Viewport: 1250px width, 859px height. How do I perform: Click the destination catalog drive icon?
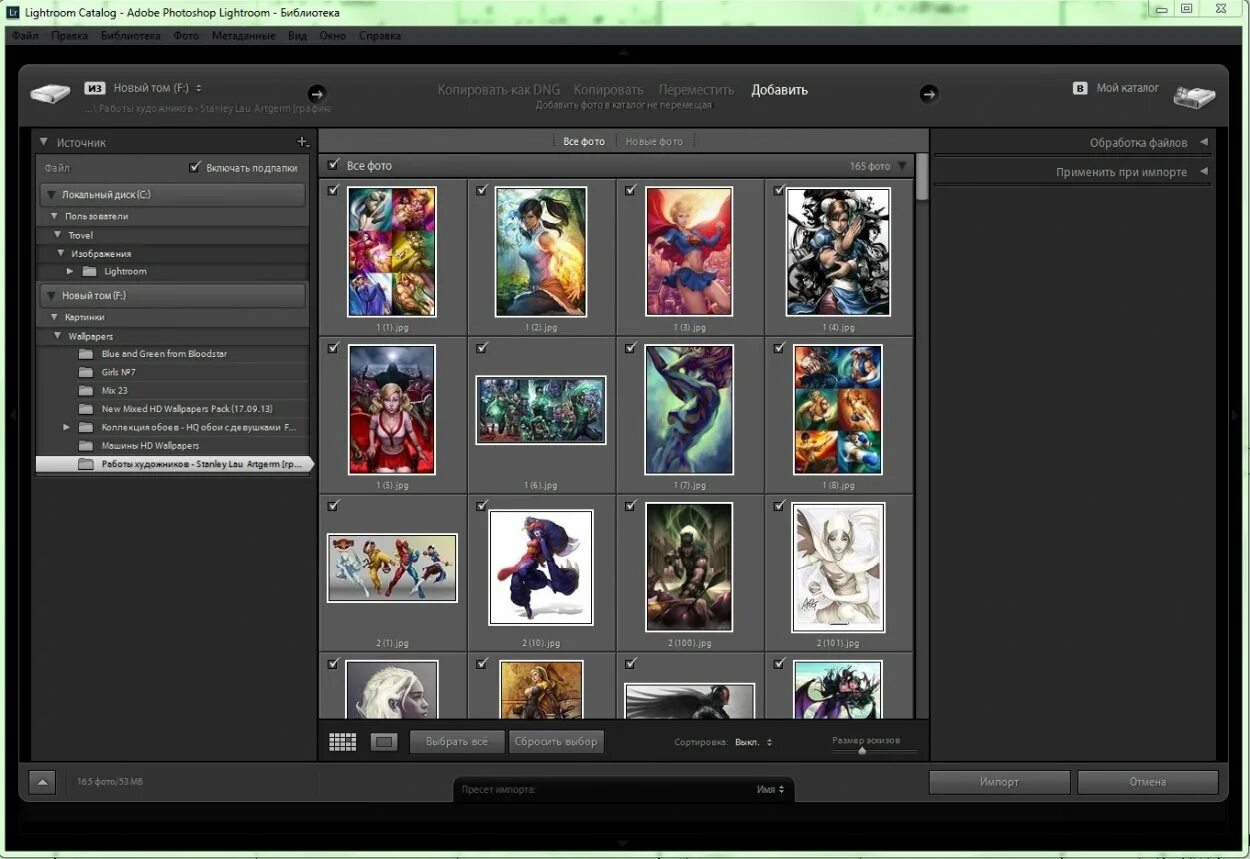[1194, 95]
